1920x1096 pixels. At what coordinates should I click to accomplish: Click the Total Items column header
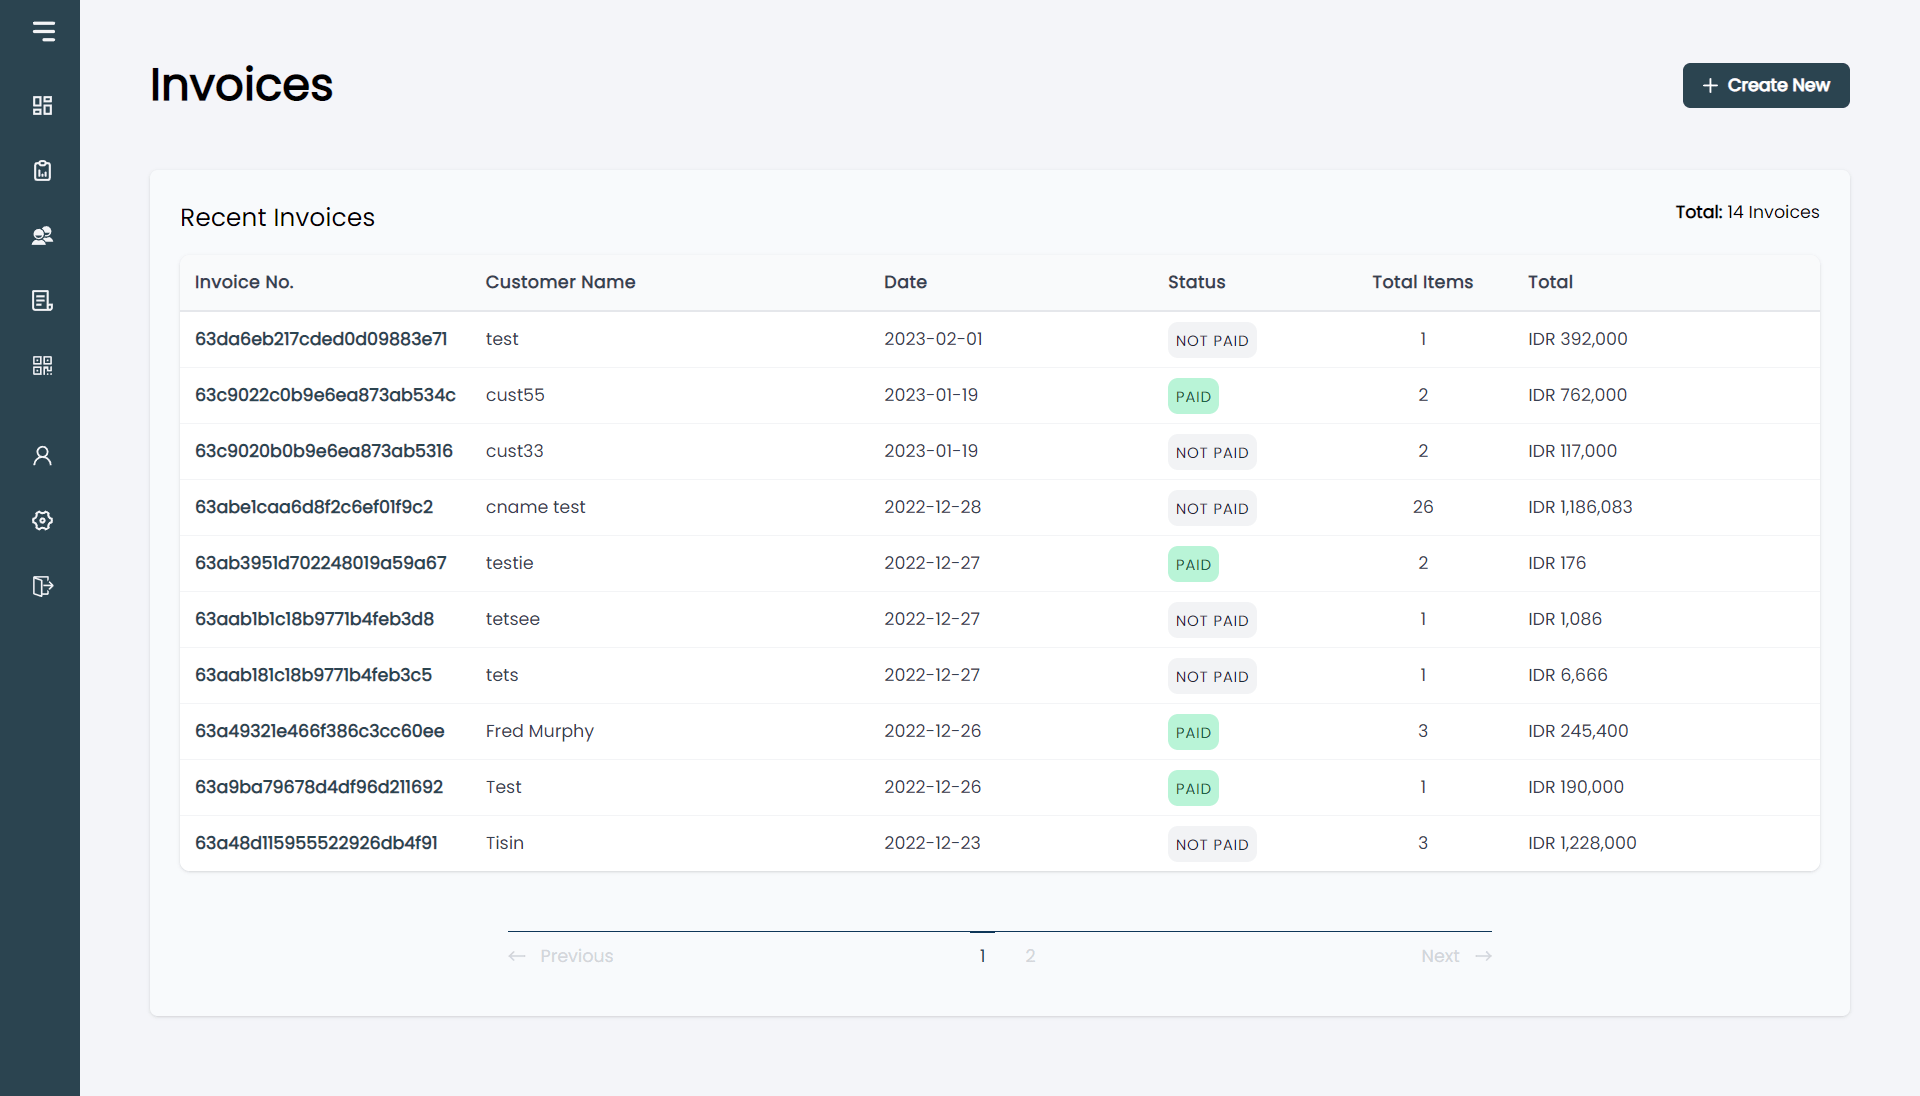tap(1422, 282)
